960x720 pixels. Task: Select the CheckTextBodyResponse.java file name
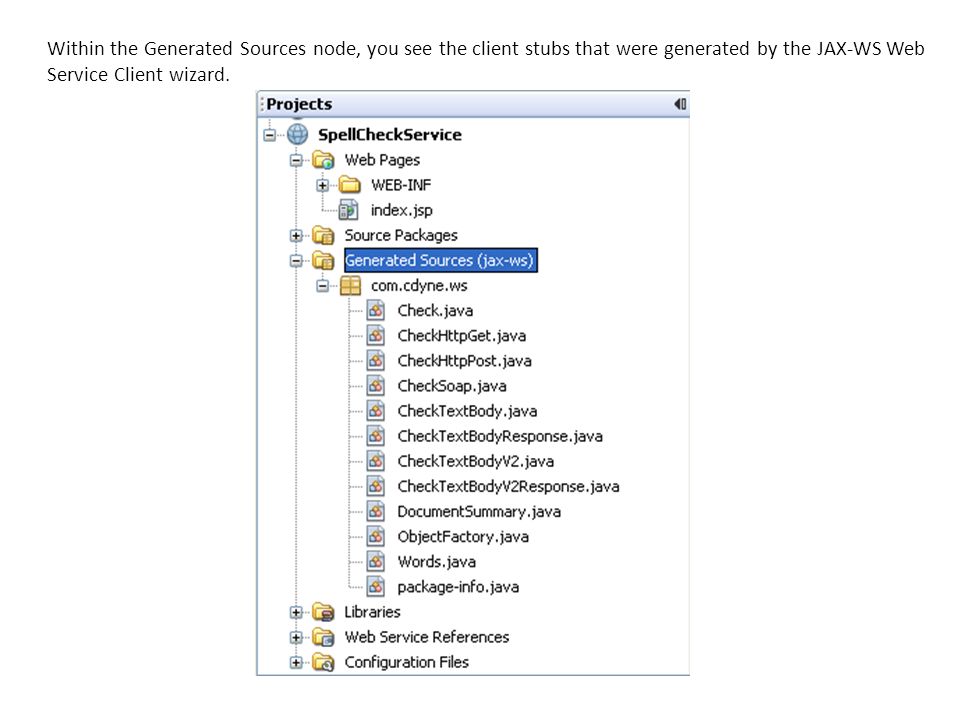click(500, 436)
